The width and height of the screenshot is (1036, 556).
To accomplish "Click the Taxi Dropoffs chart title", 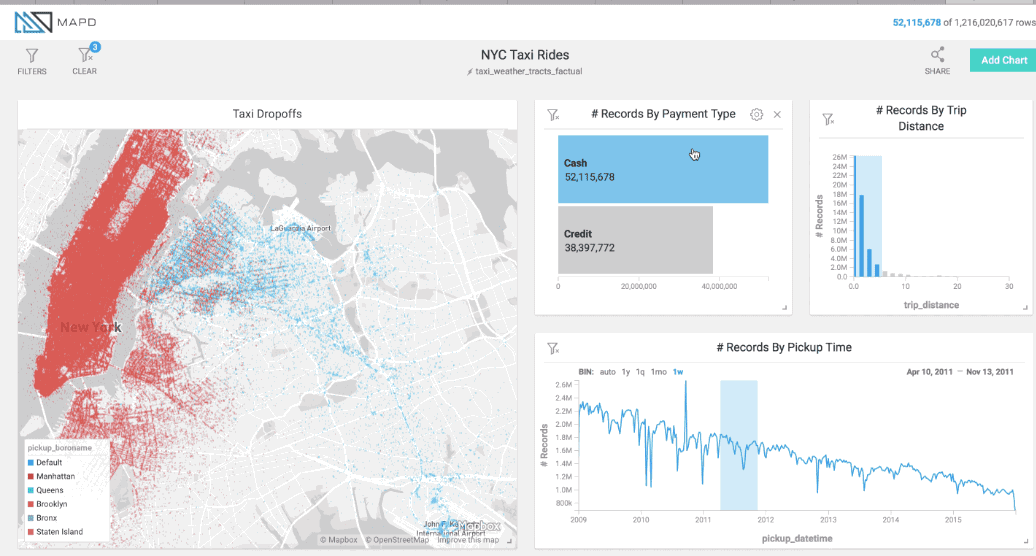I will coord(267,114).
